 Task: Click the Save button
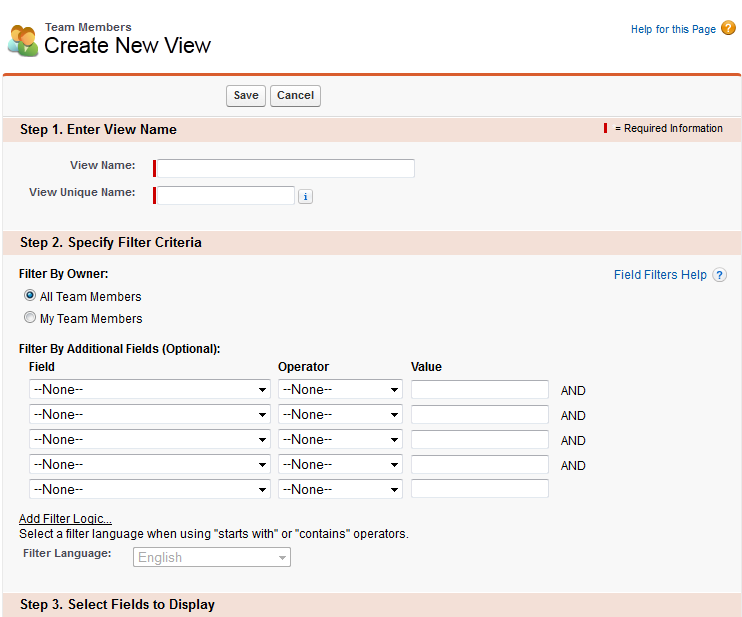point(246,96)
